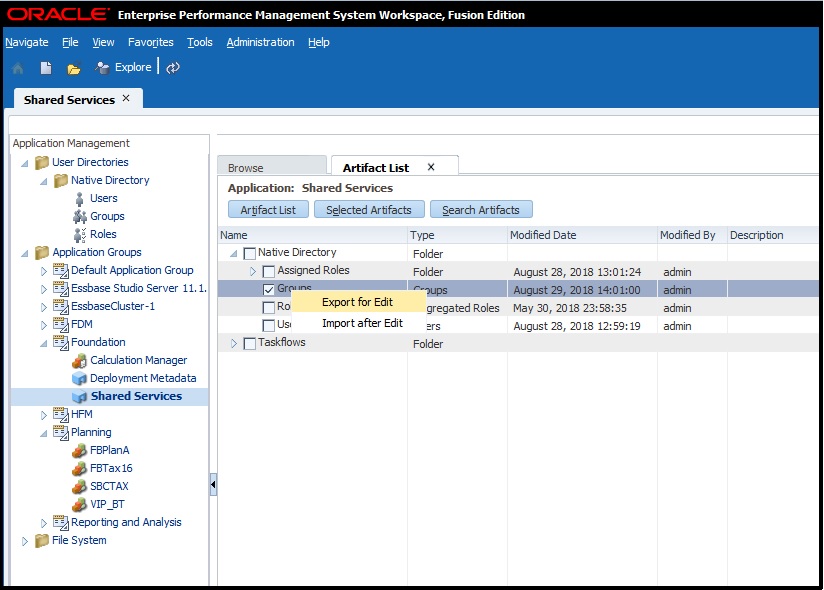Expand the Default Application Group node
This screenshot has height=590, width=824.
tap(43, 271)
